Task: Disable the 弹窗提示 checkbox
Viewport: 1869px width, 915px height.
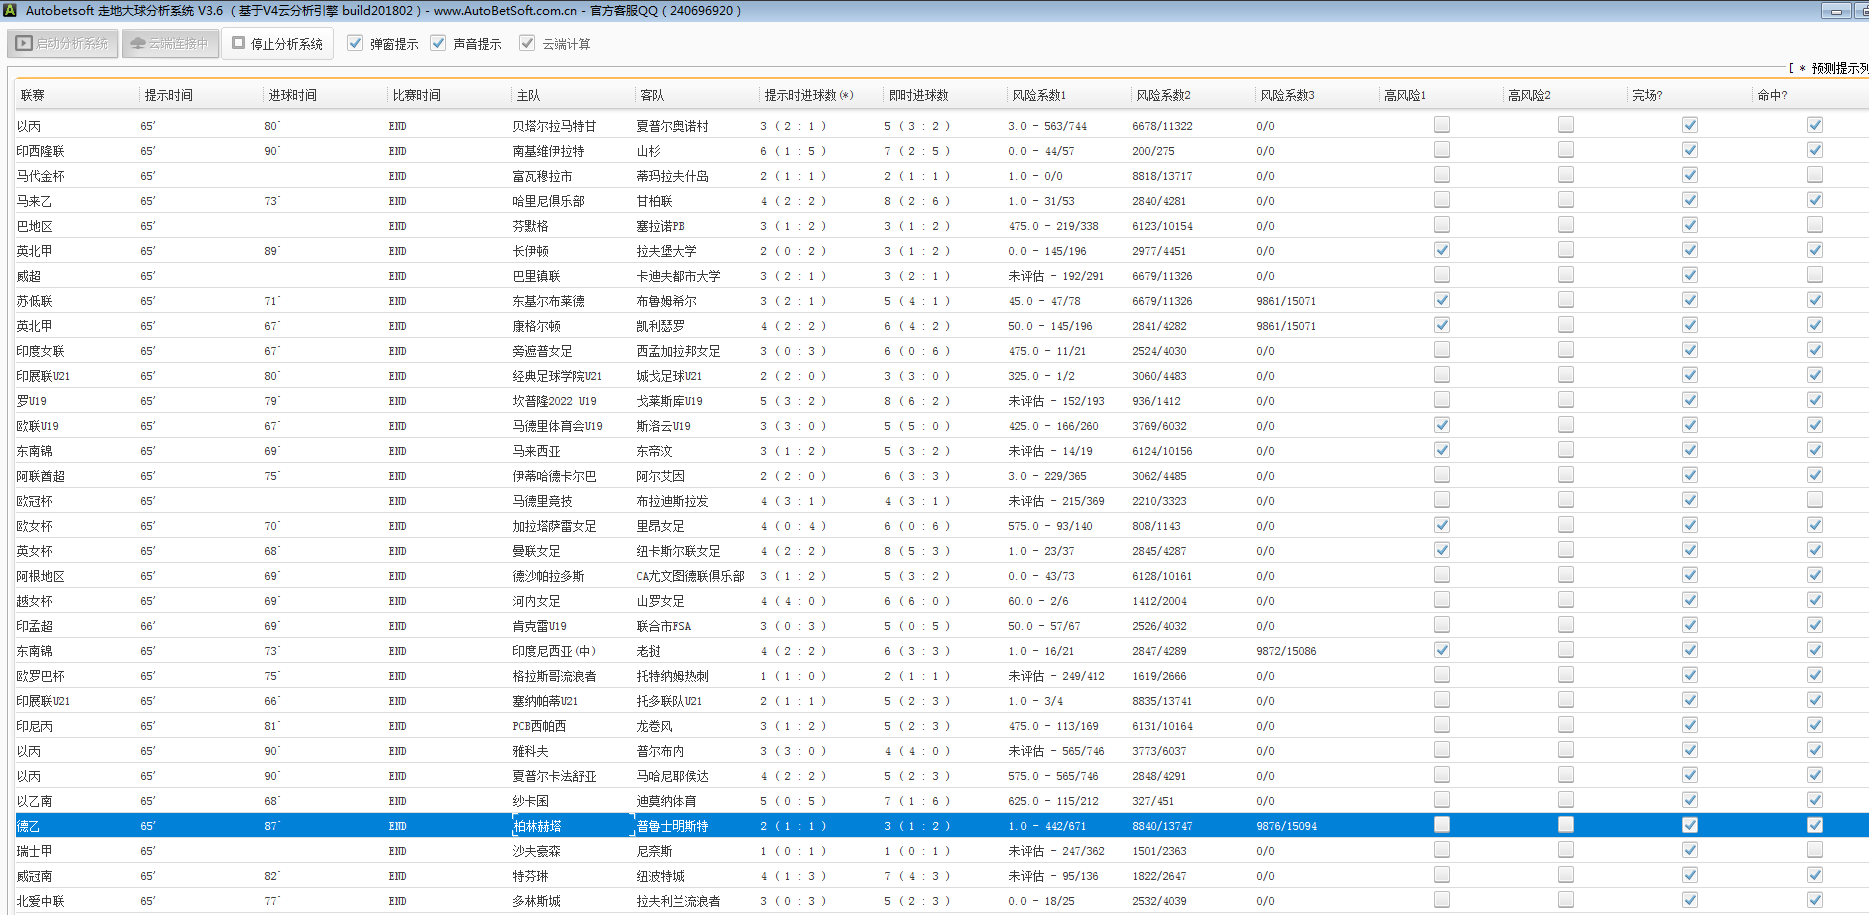Action: pyautogui.click(x=355, y=43)
